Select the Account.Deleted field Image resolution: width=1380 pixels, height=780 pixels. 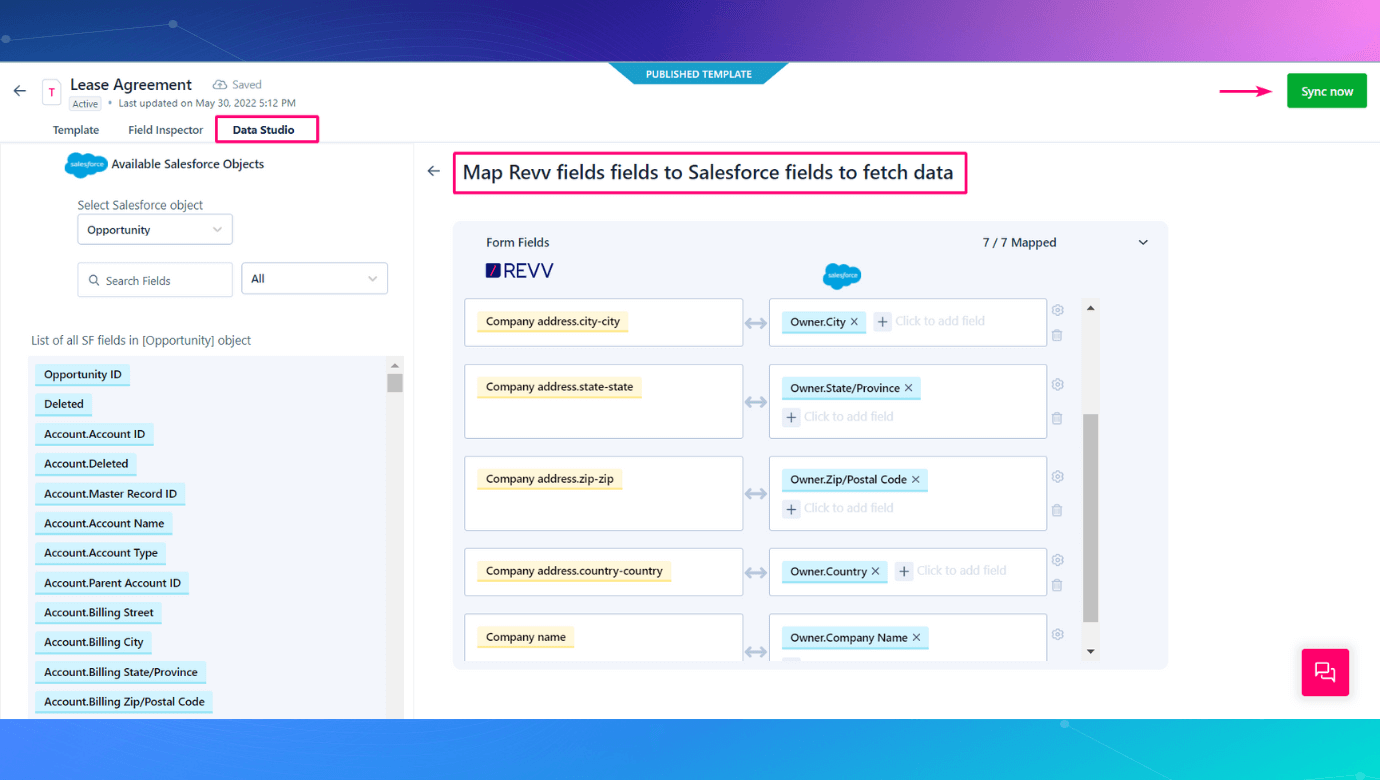(86, 464)
